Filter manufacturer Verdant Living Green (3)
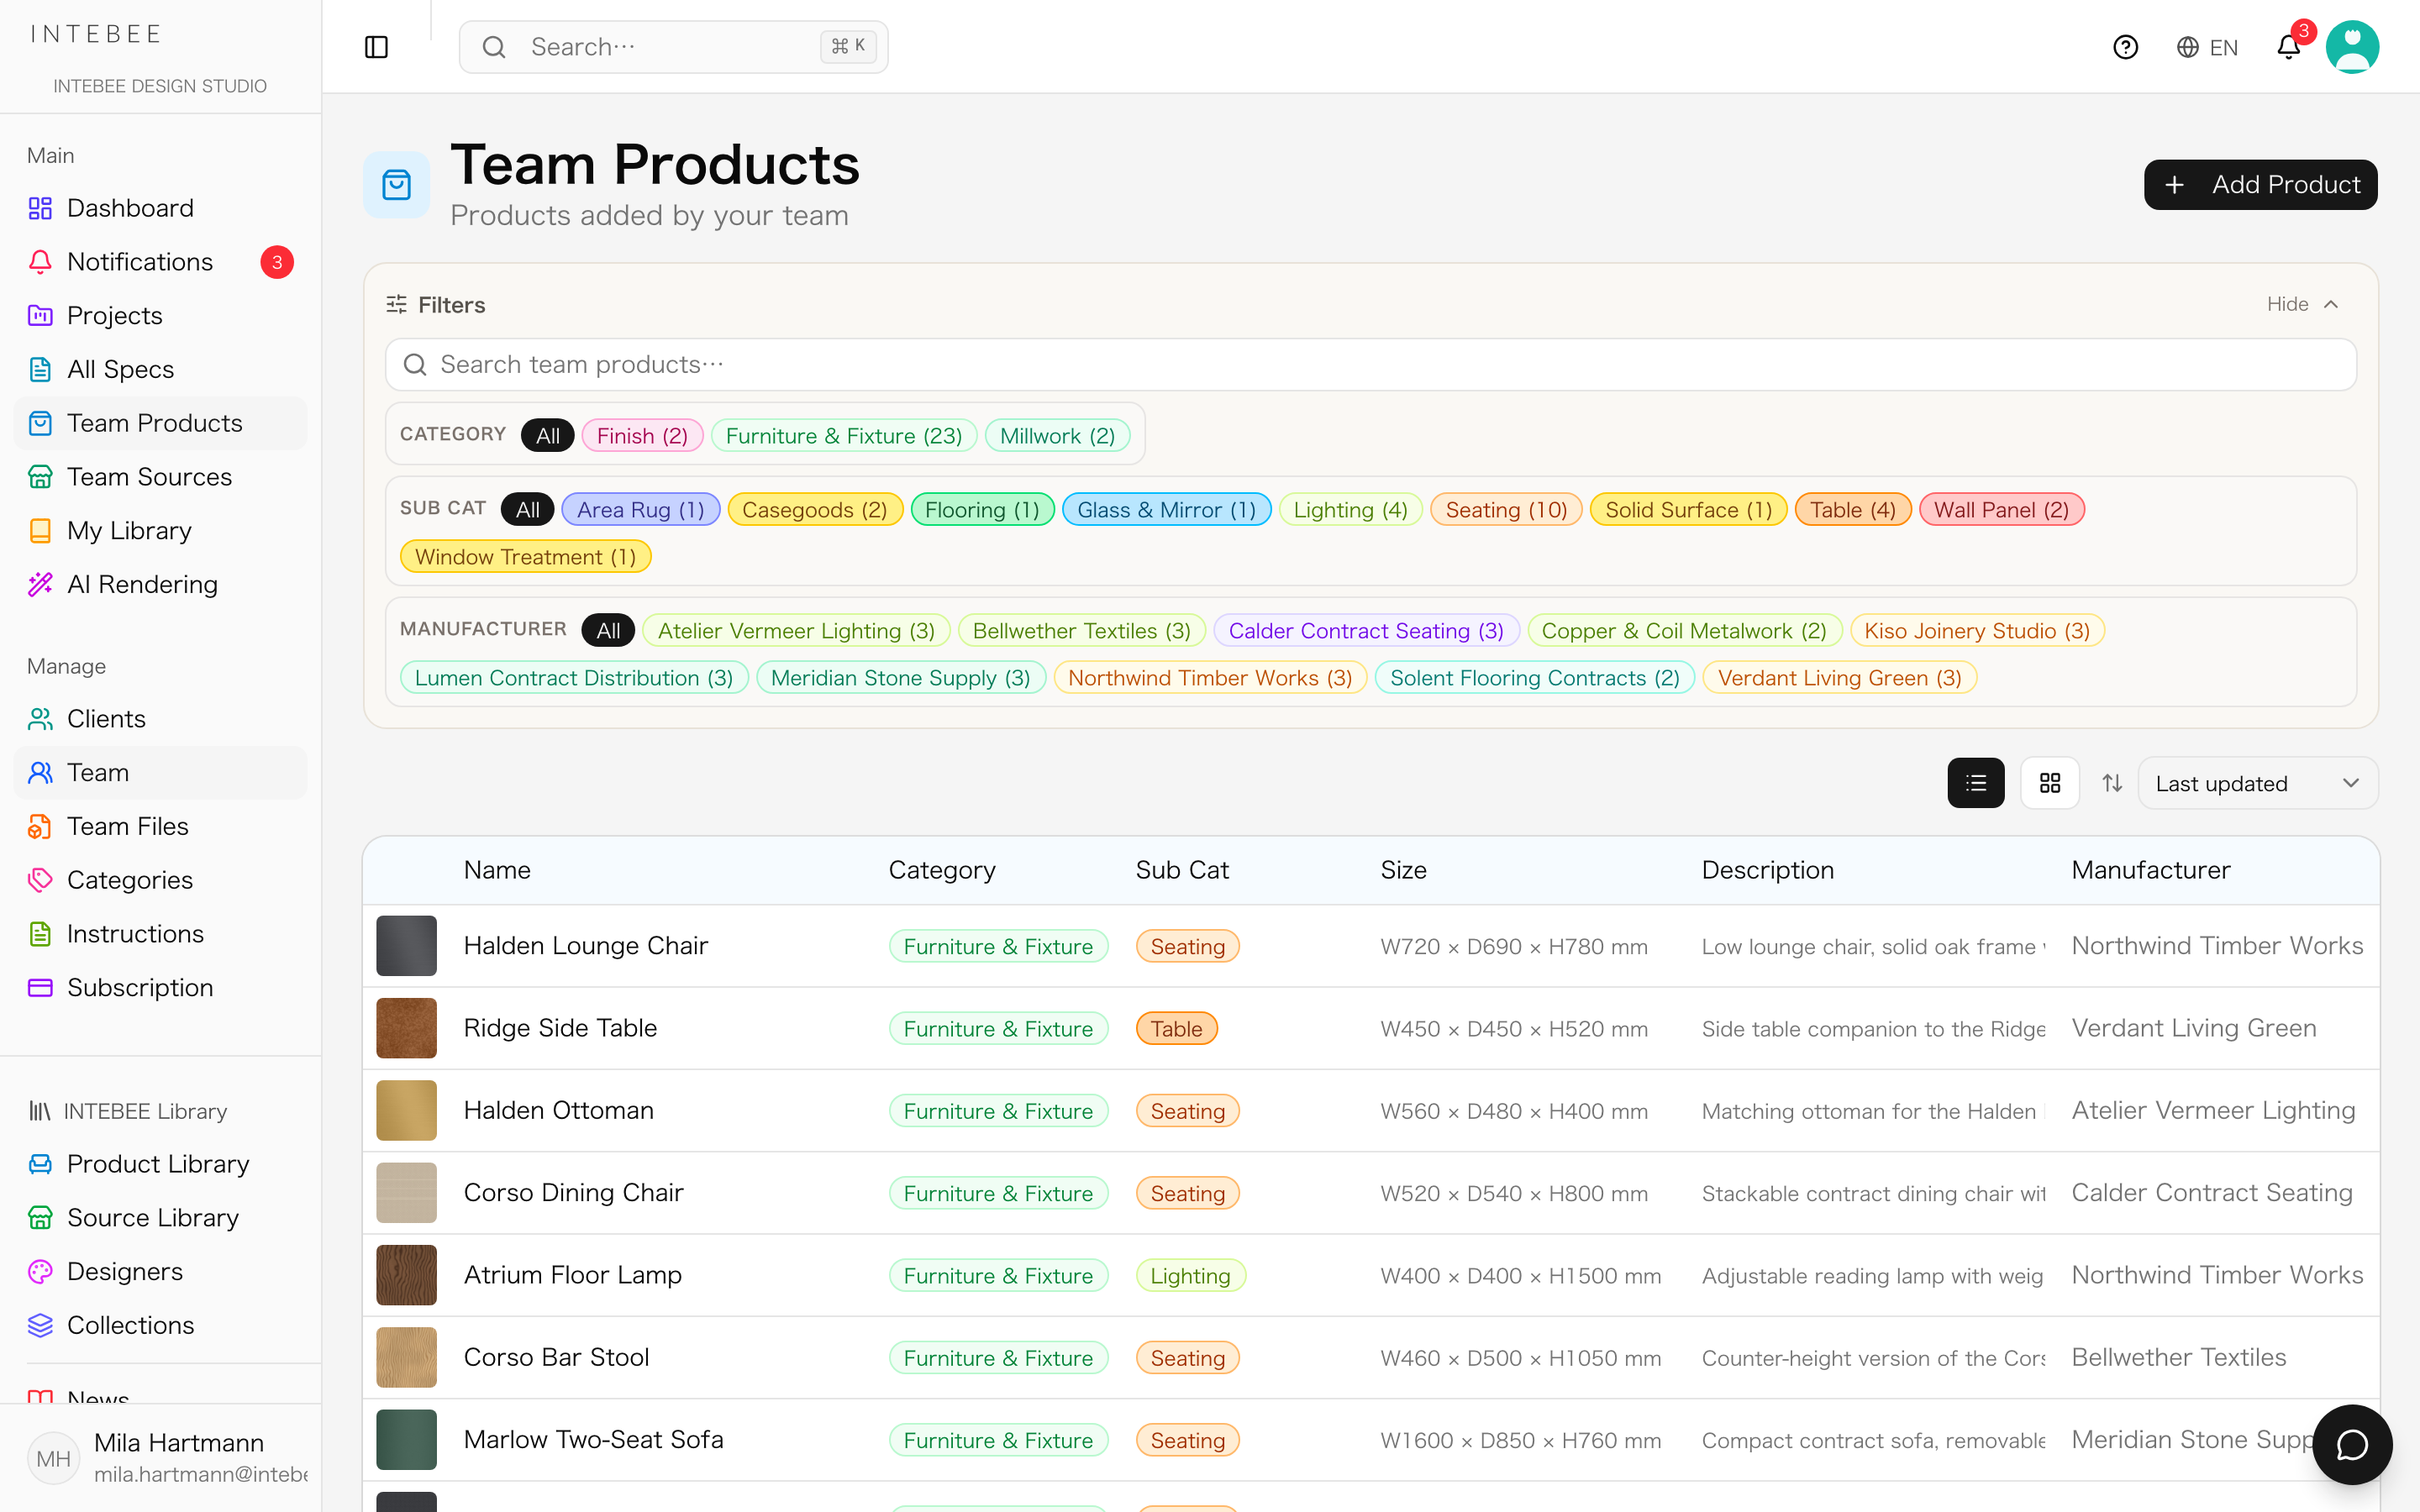The height and width of the screenshot is (1512, 2420). [1839, 677]
